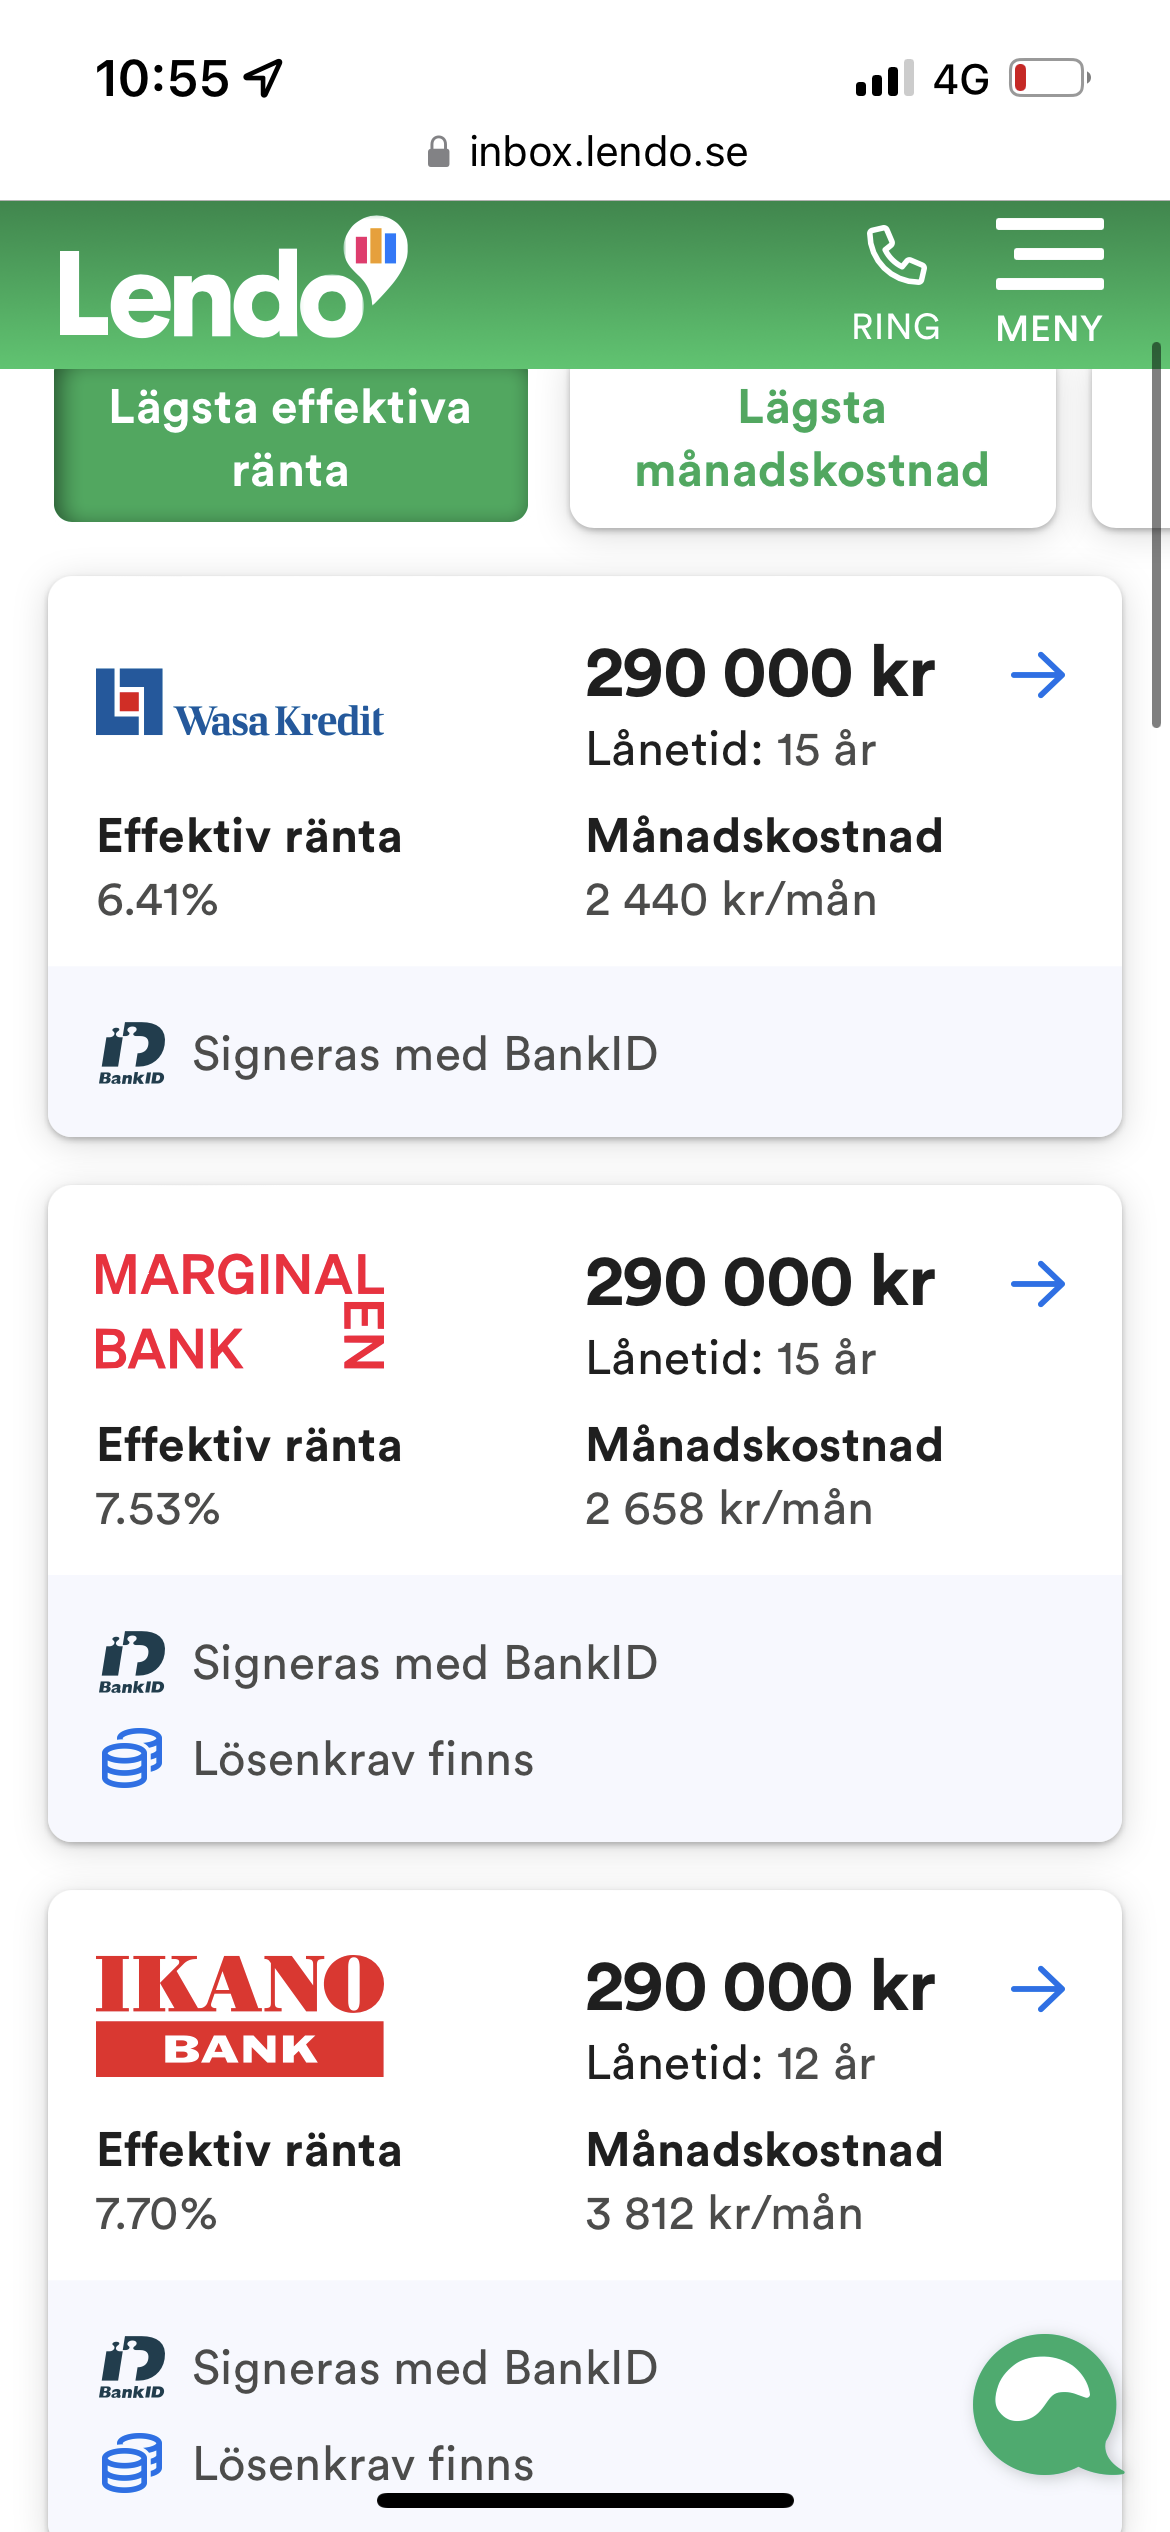The image size is (1170, 2532).
Task: Tap Lösenkrav finns under Marginalen Bank
Action: (x=363, y=1759)
